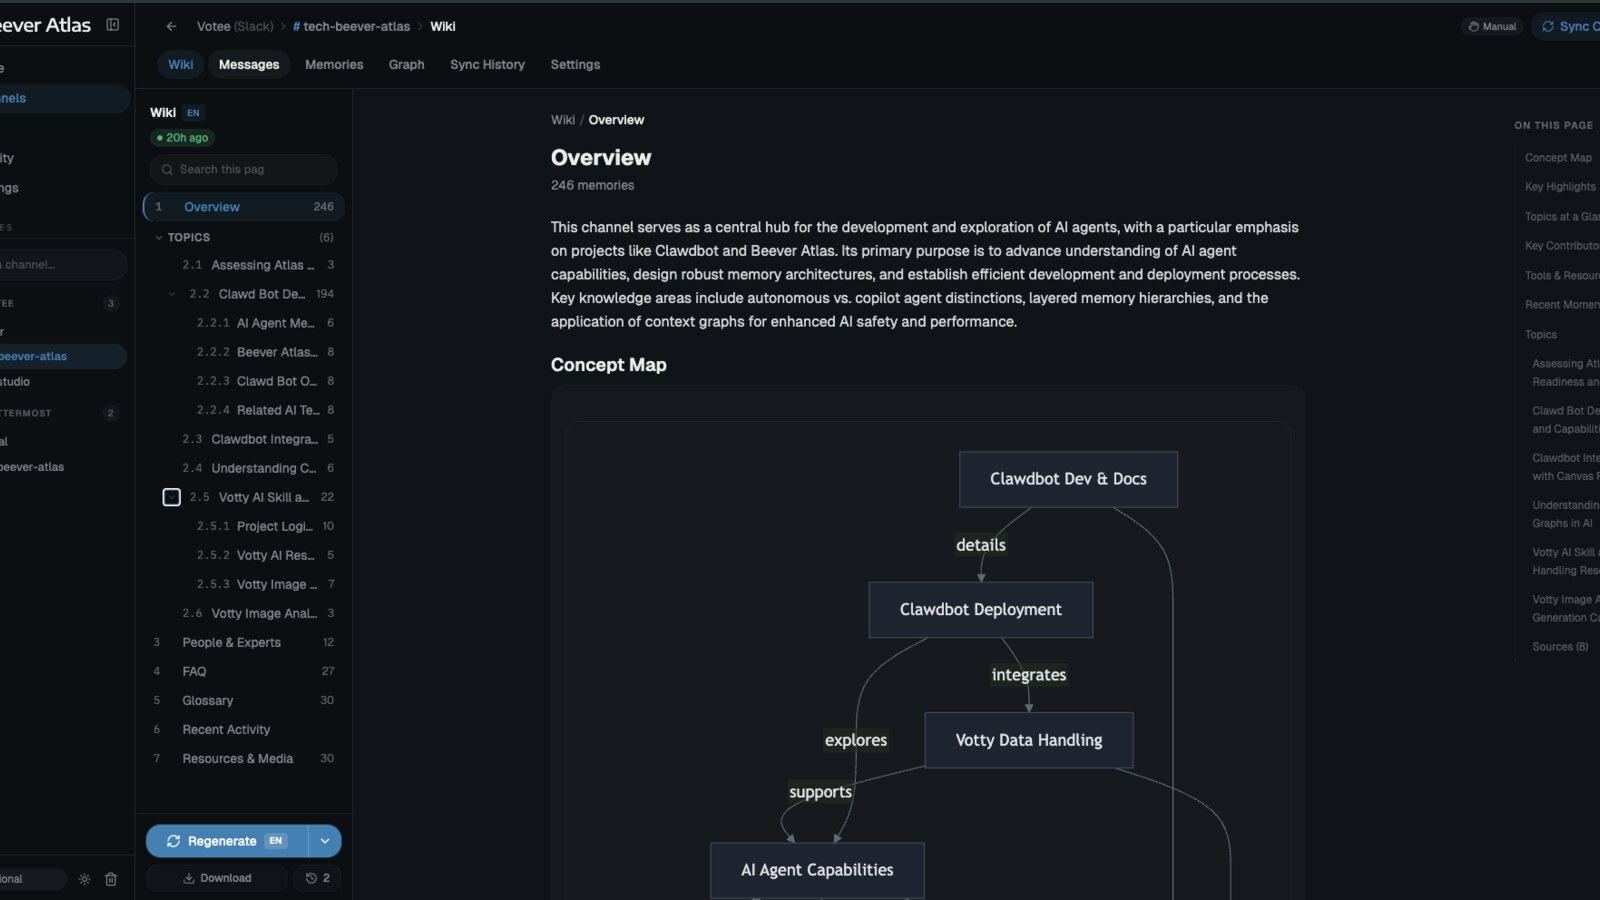Open the FAQ page

[x=244, y=671]
